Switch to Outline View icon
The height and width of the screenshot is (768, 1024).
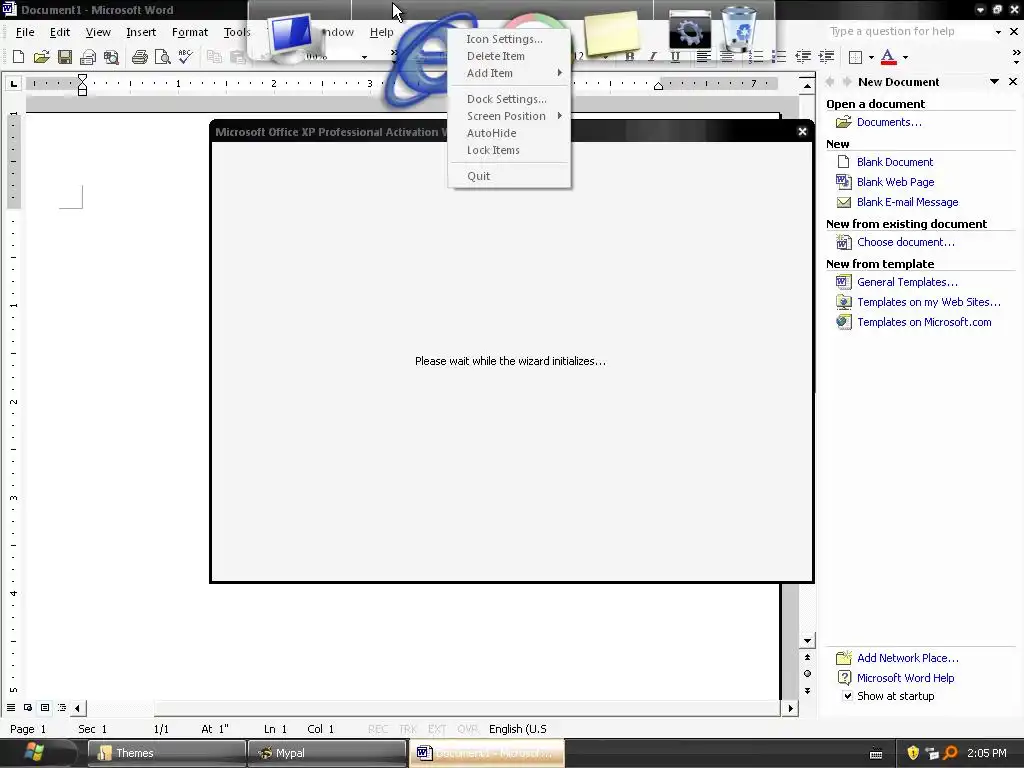(61, 708)
